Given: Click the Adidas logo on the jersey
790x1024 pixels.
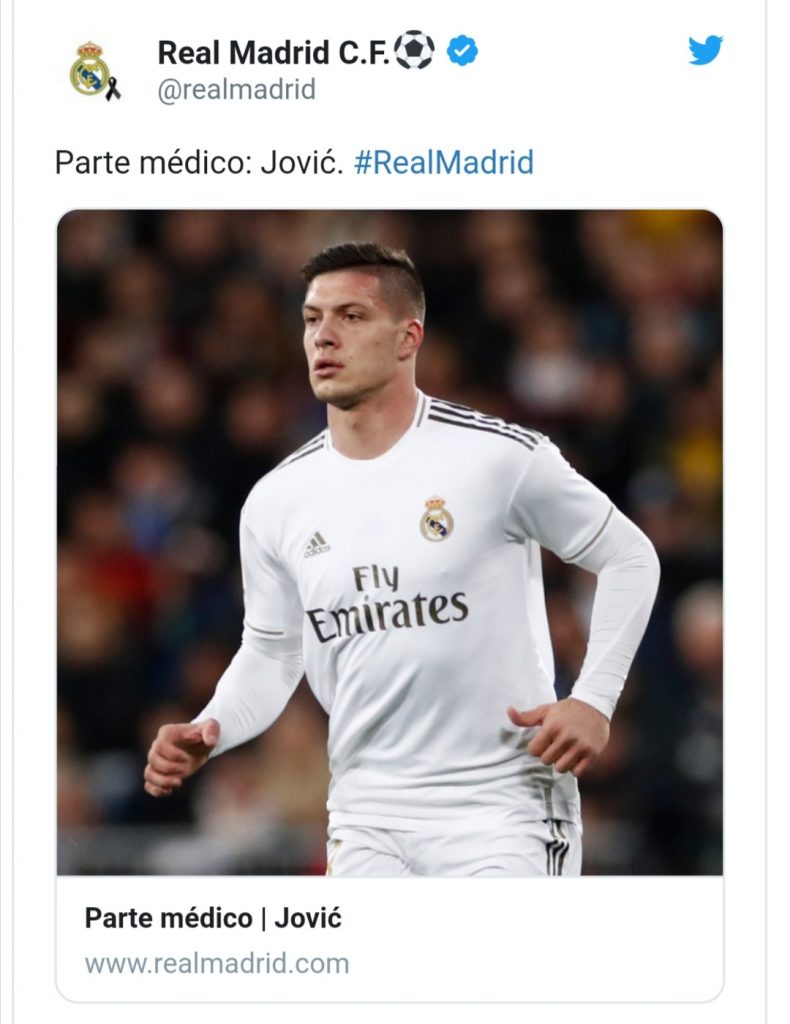Looking at the screenshot, I should tap(317, 545).
